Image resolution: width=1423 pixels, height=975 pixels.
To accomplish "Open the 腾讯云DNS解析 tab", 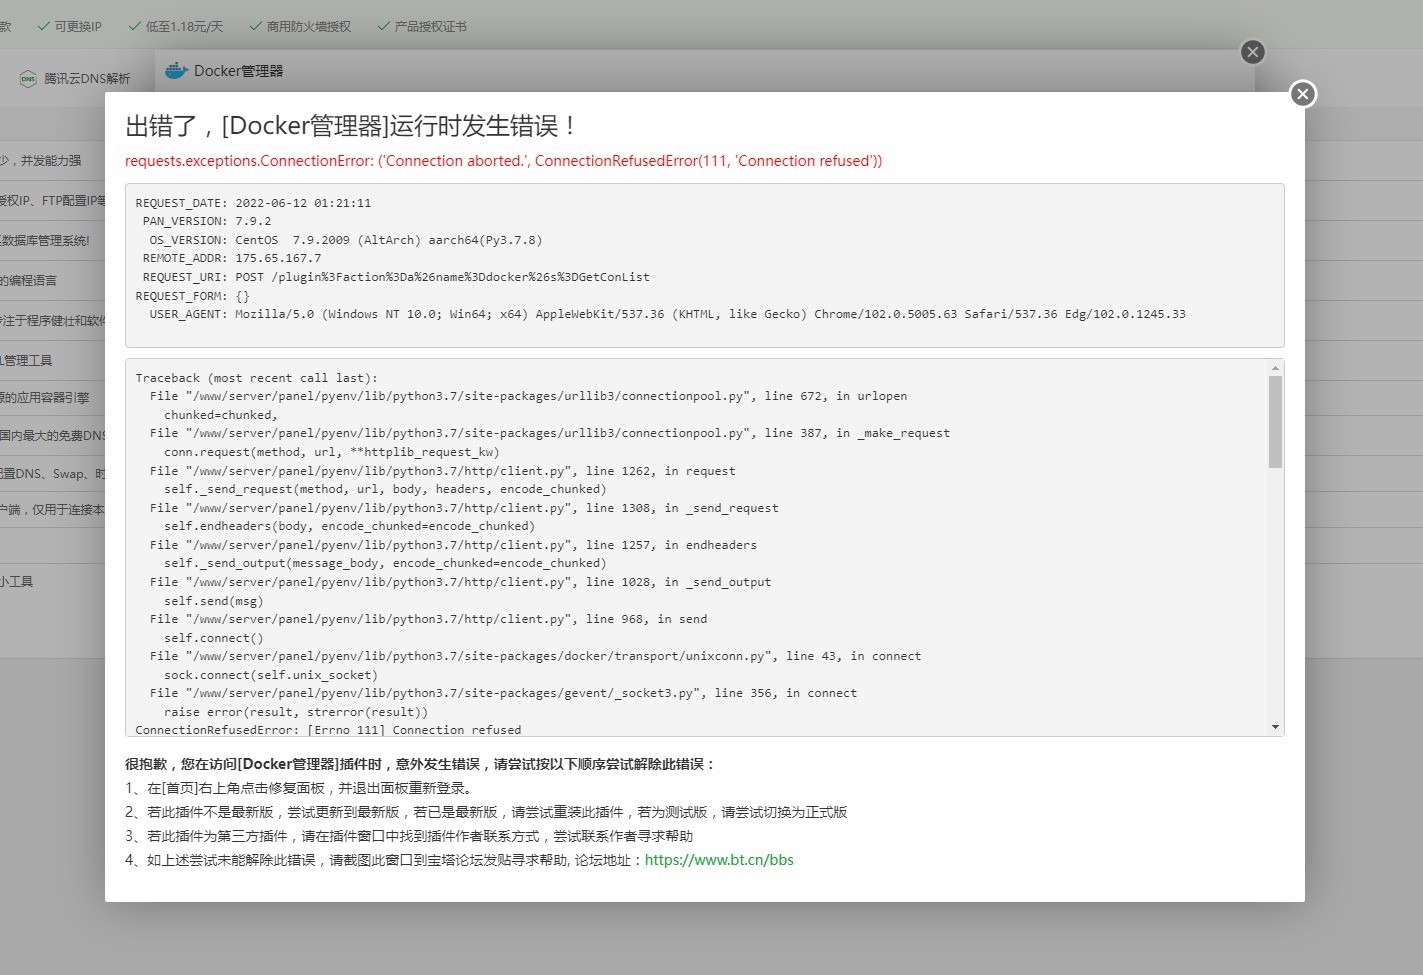I will (x=76, y=79).
